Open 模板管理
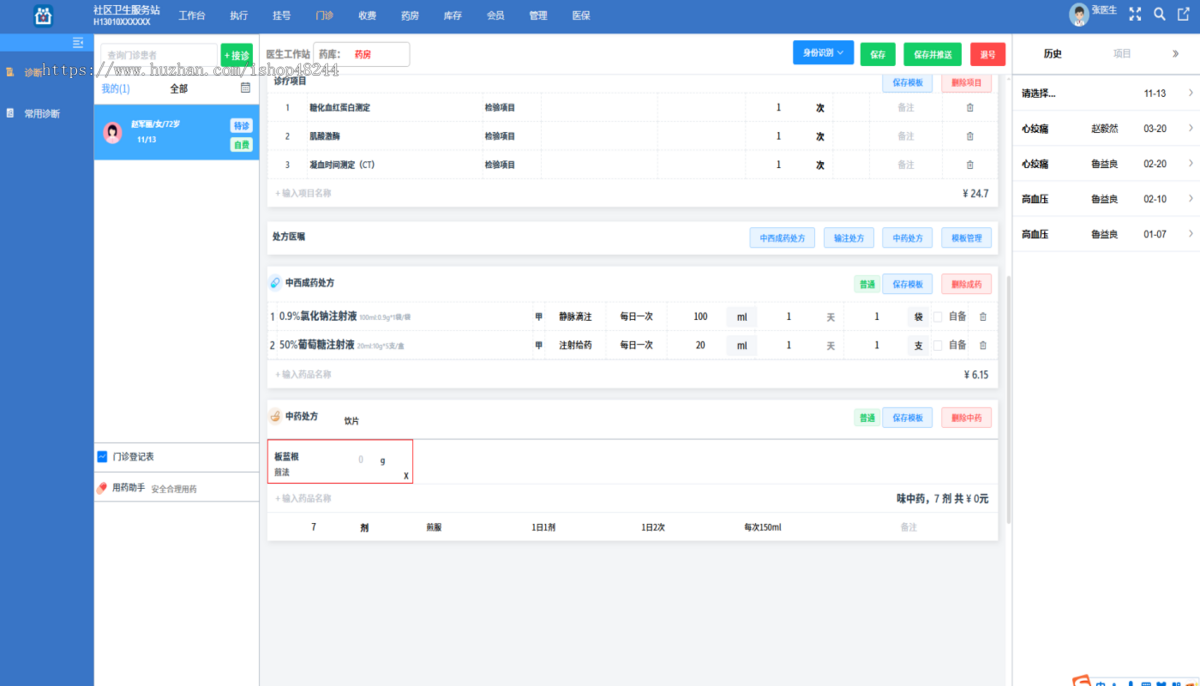 (x=966, y=237)
